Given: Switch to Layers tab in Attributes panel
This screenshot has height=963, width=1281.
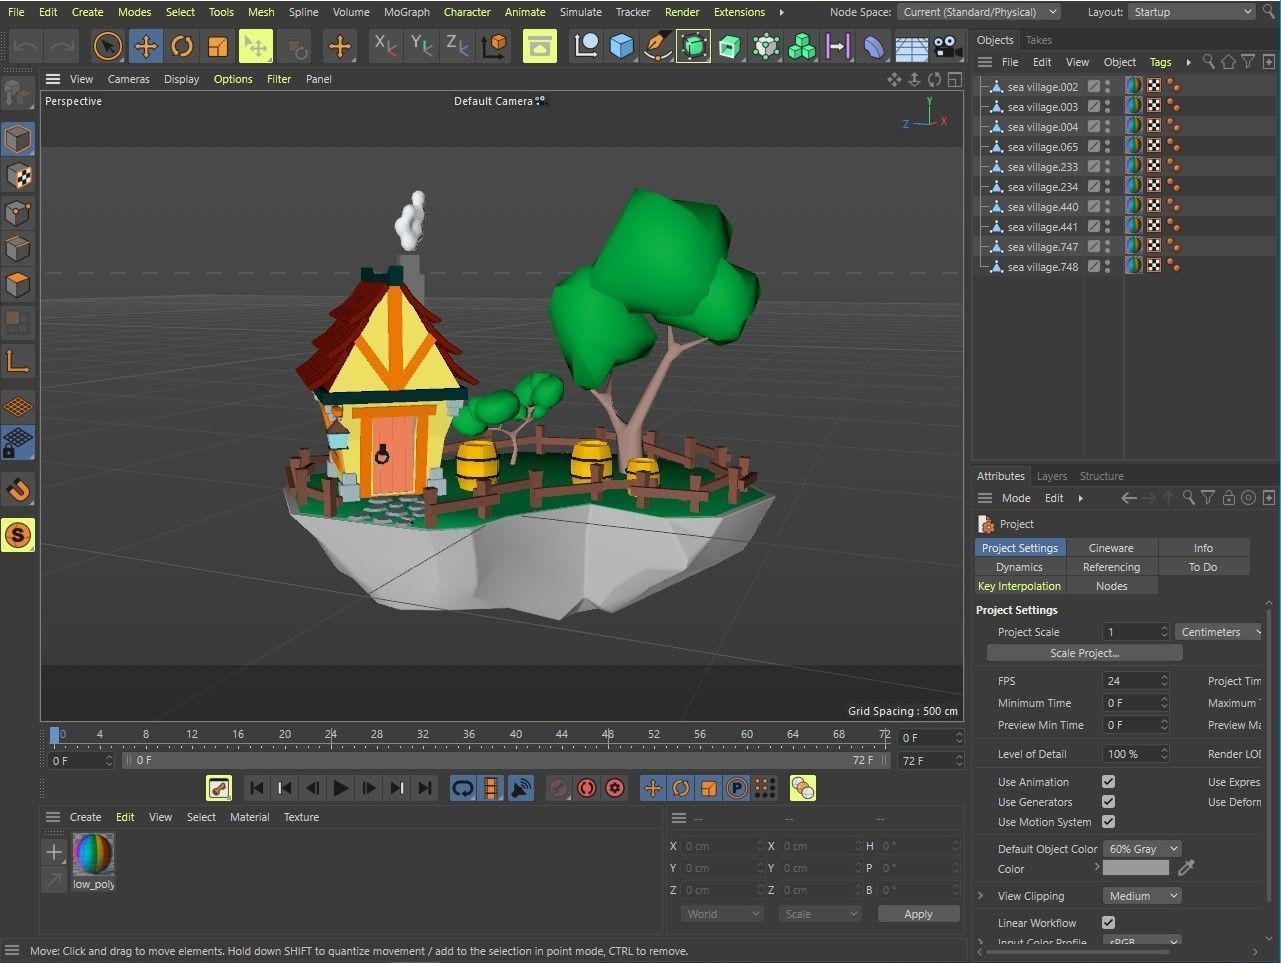Looking at the screenshot, I should click(1051, 476).
